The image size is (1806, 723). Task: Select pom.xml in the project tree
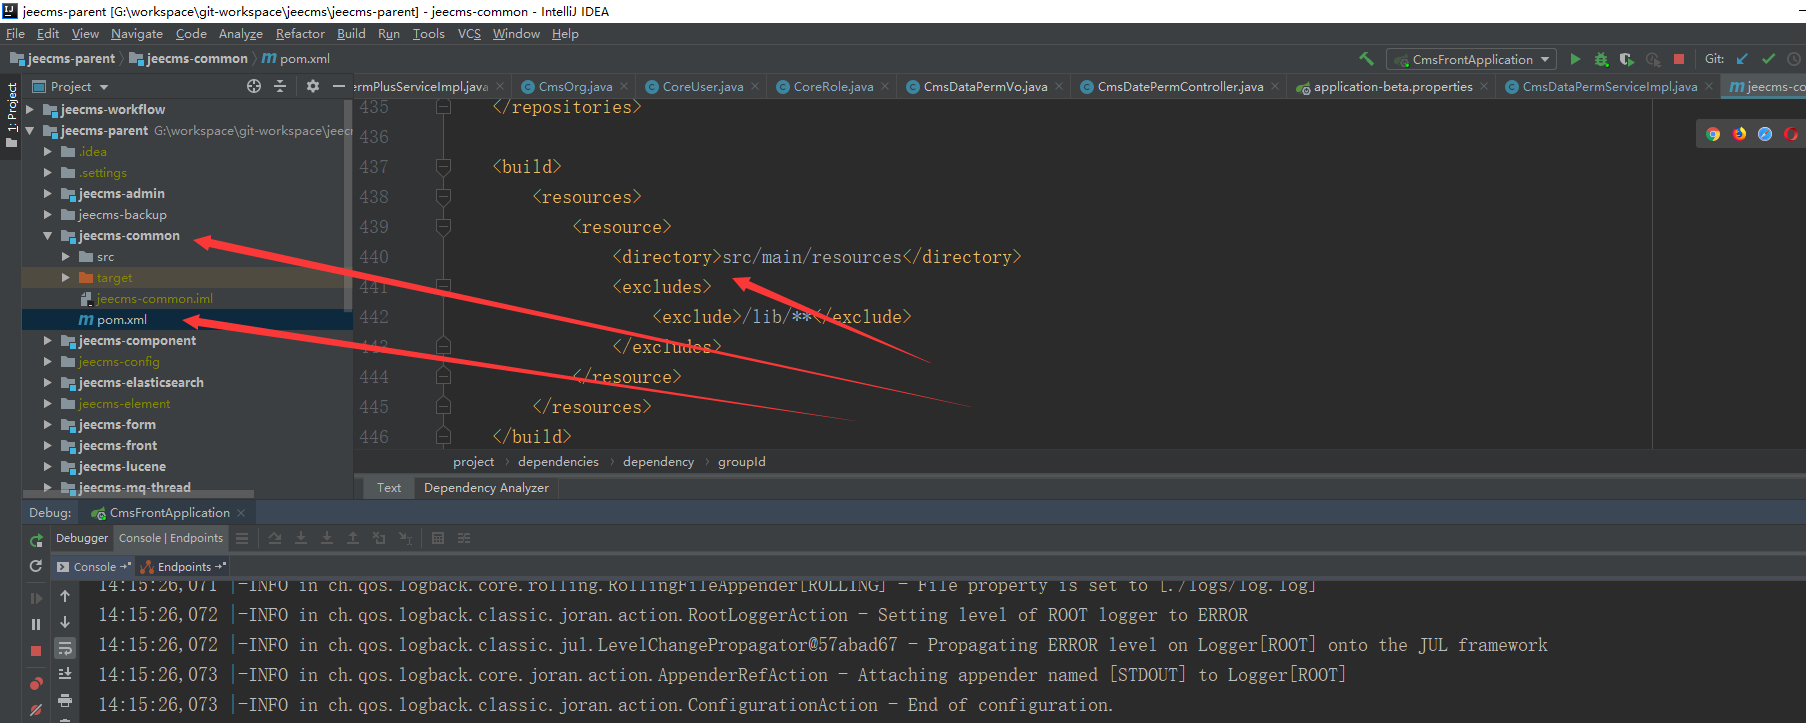[x=121, y=320]
